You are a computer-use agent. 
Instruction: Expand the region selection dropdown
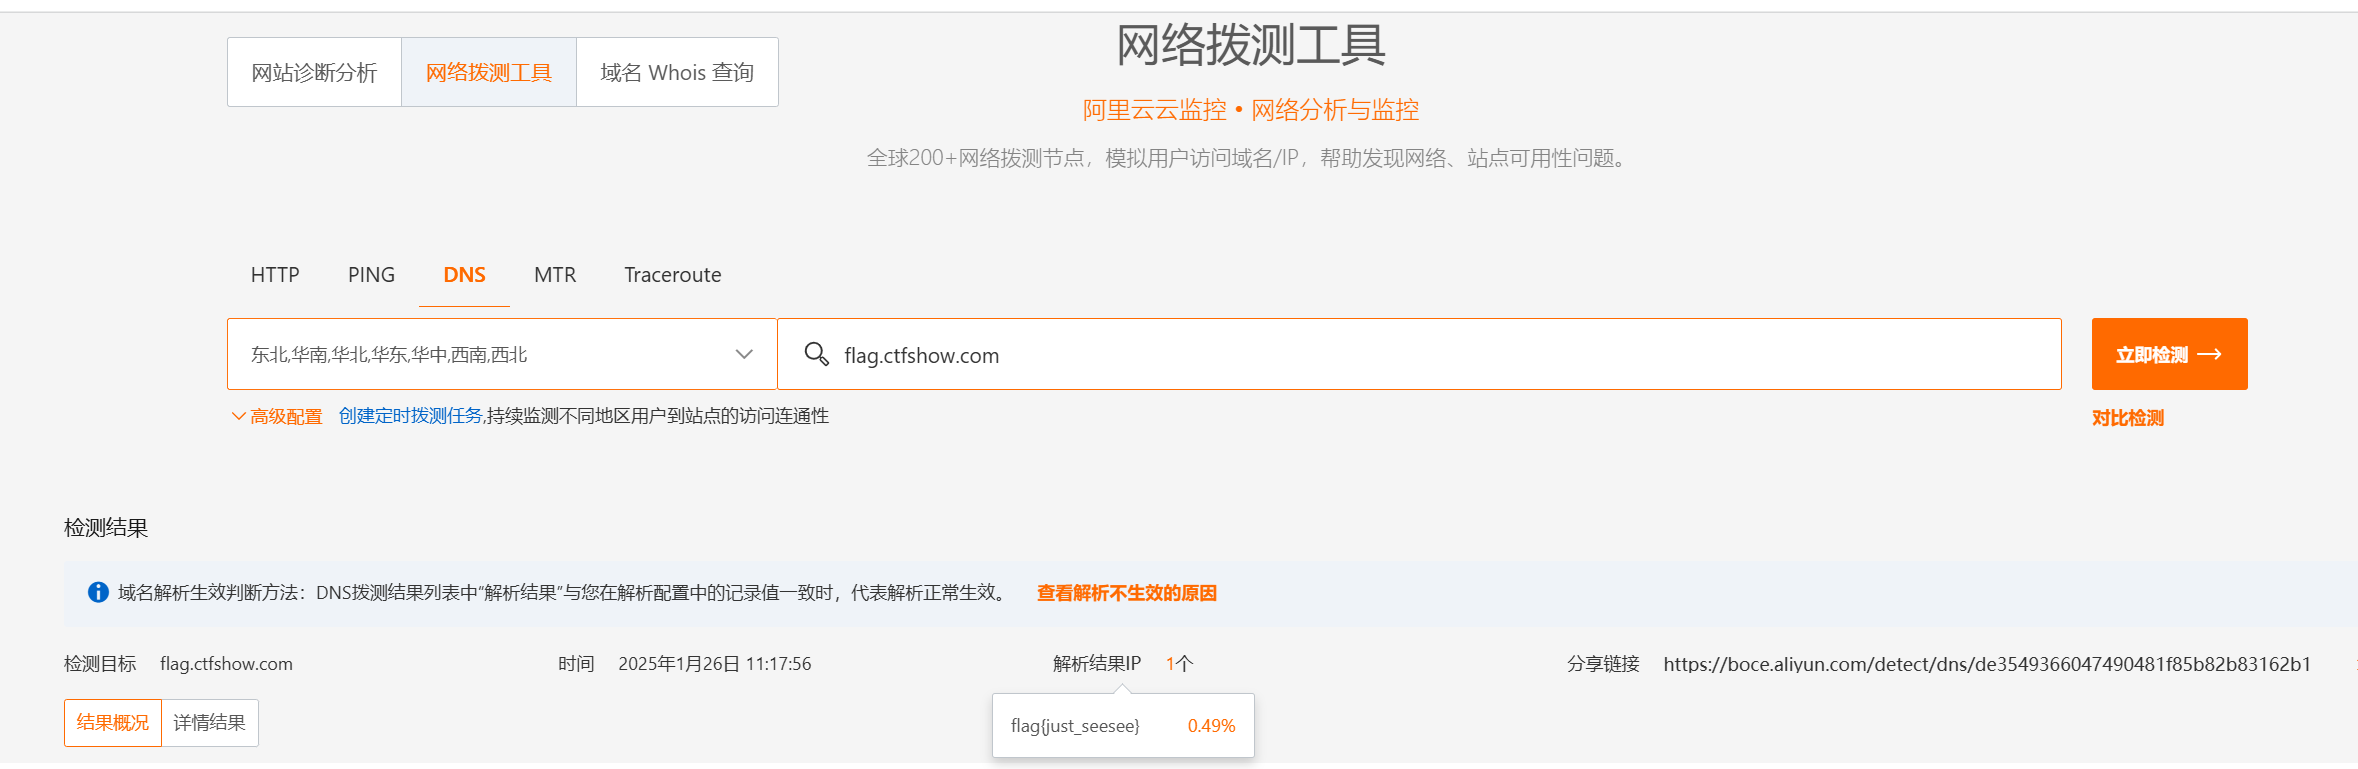(743, 354)
